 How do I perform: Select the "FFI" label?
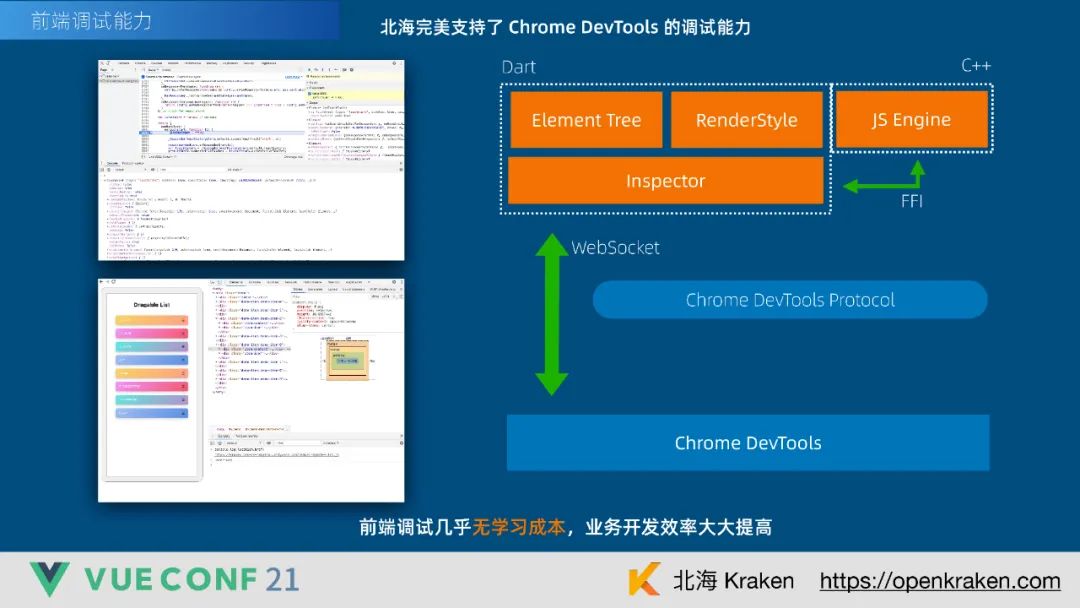coord(912,201)
